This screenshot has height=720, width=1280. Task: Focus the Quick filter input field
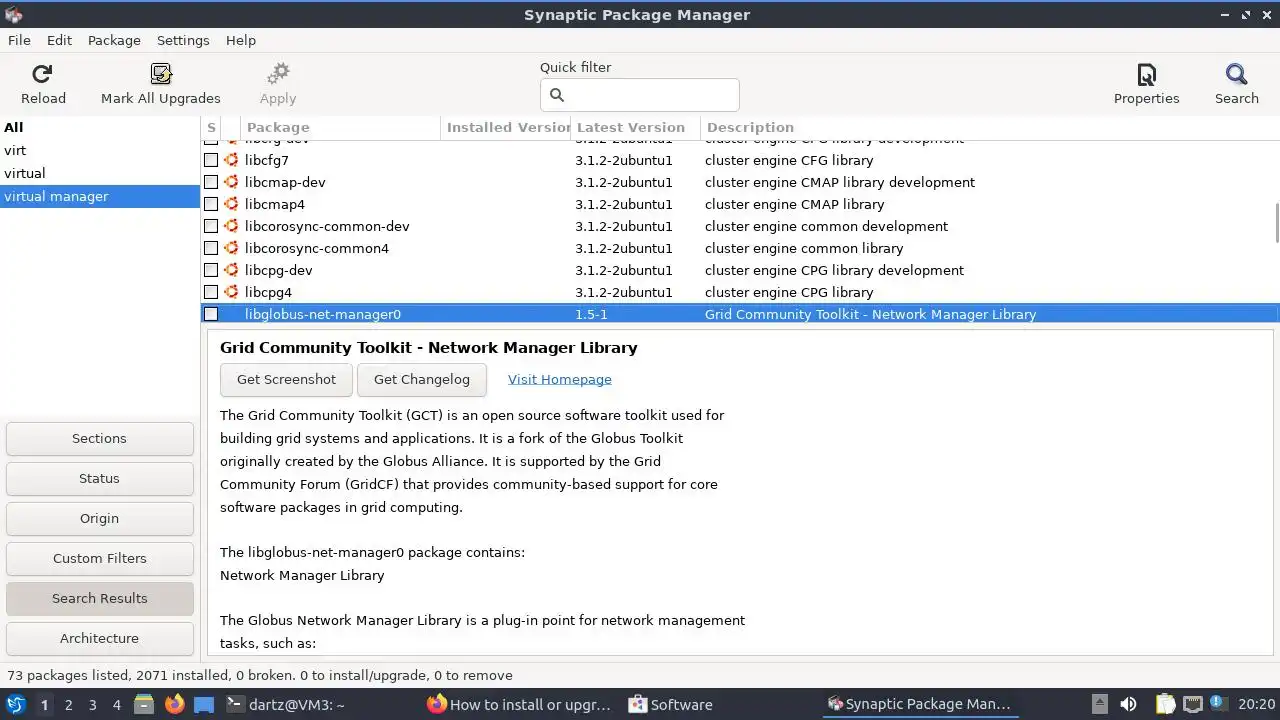click(x=640, y=95)
